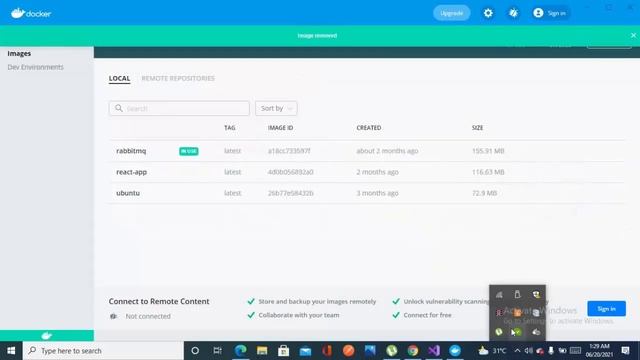Image resolution: width=640 pixels, height=360 pixels.
Task: Click '155.91 MB' size value
Action: [x=488, y=151]
